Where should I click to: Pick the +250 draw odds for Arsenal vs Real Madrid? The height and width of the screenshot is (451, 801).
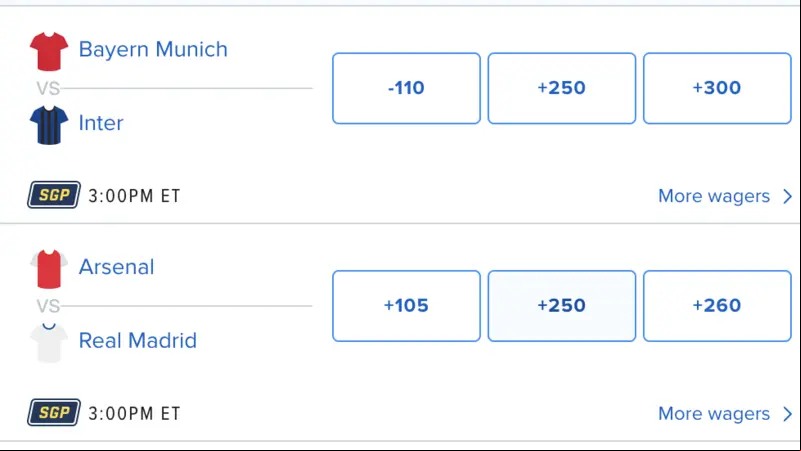pyautogui.click(x=561, y=305)
